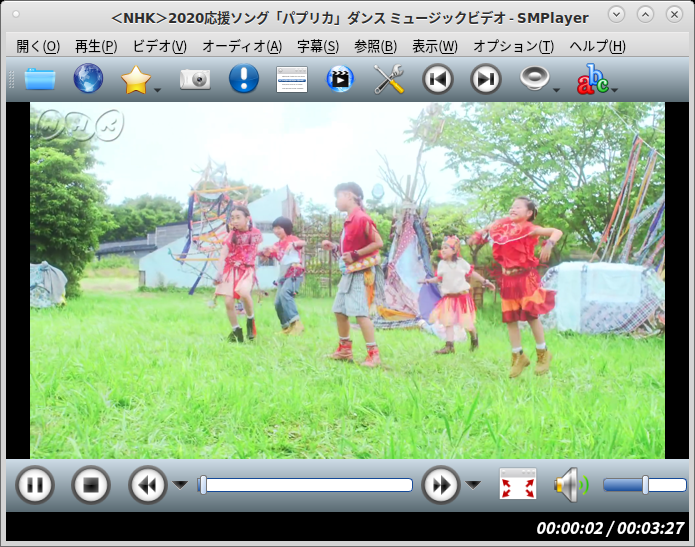Show file info via blue exclamation icon
695x547 pixels.
click(x=244, y=78)
